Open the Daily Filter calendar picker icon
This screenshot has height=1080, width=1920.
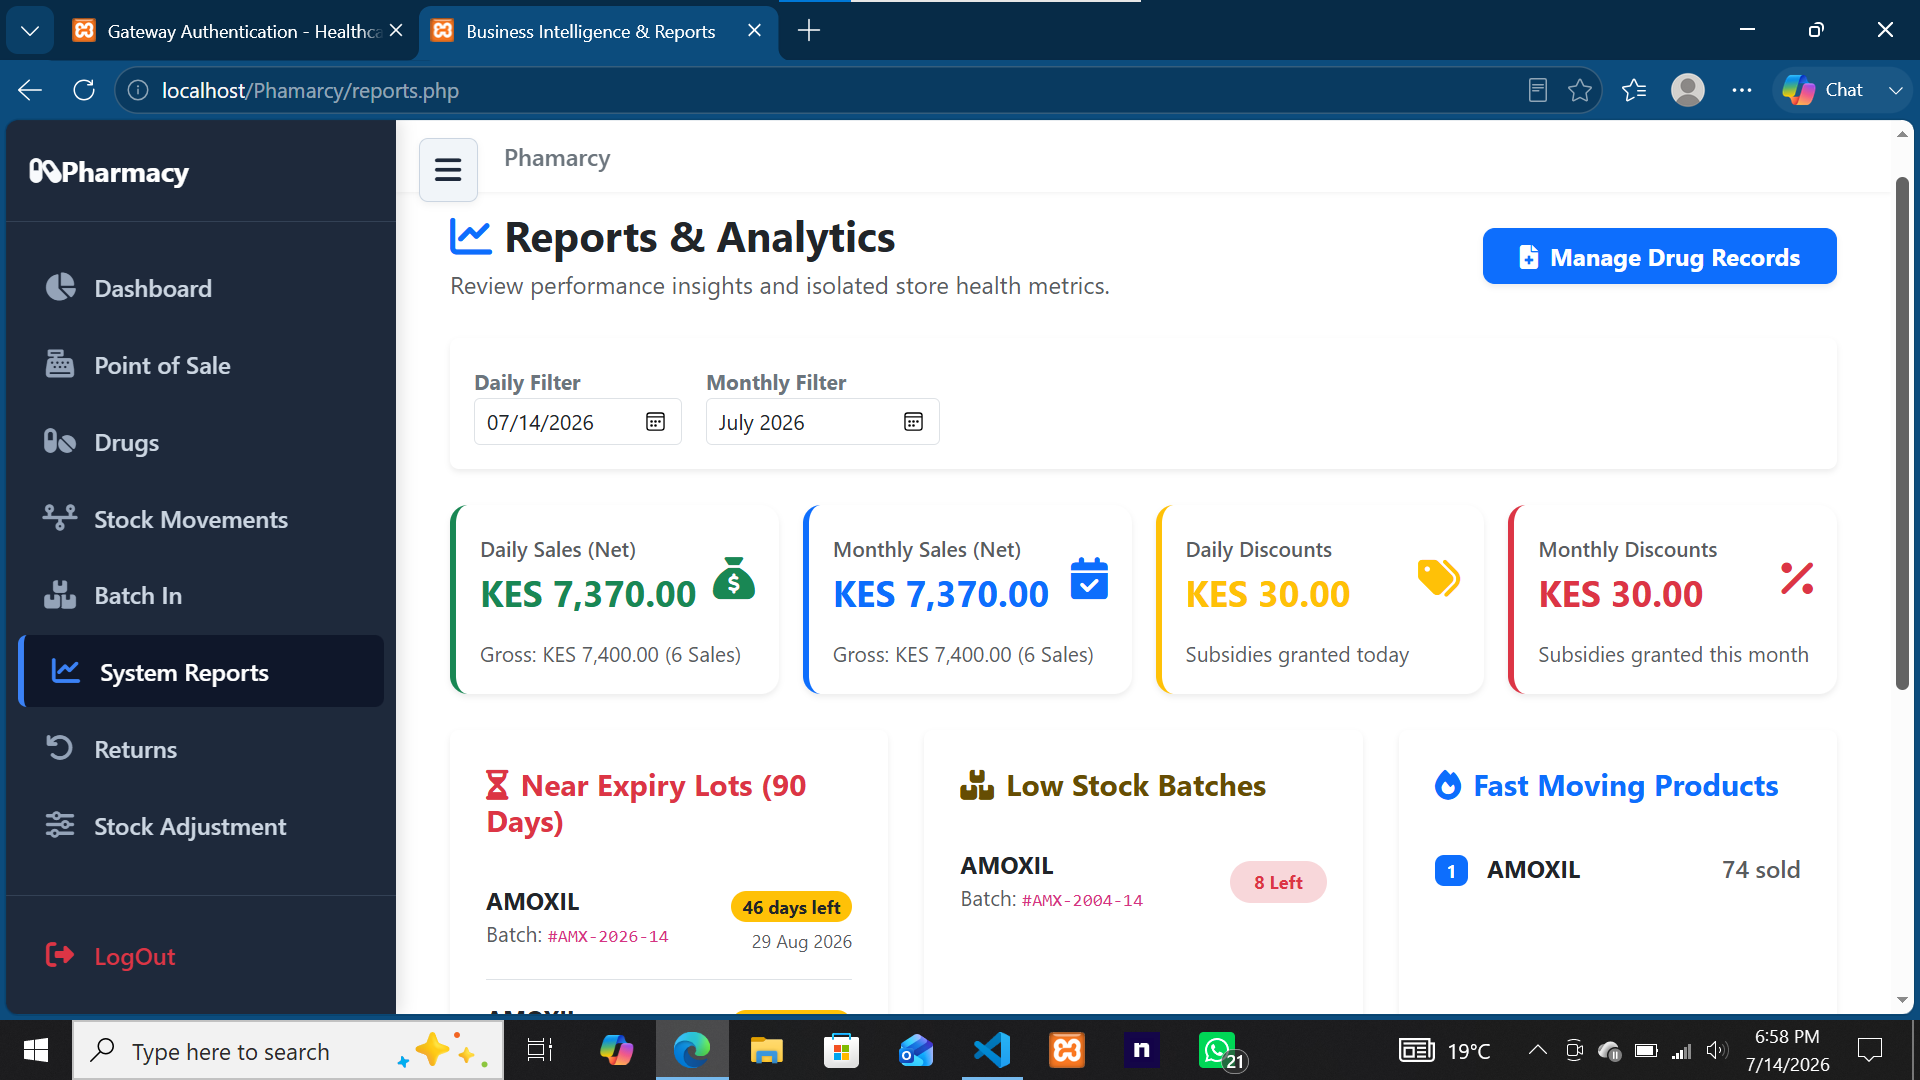pyautogui.click(x=655, y=422)
